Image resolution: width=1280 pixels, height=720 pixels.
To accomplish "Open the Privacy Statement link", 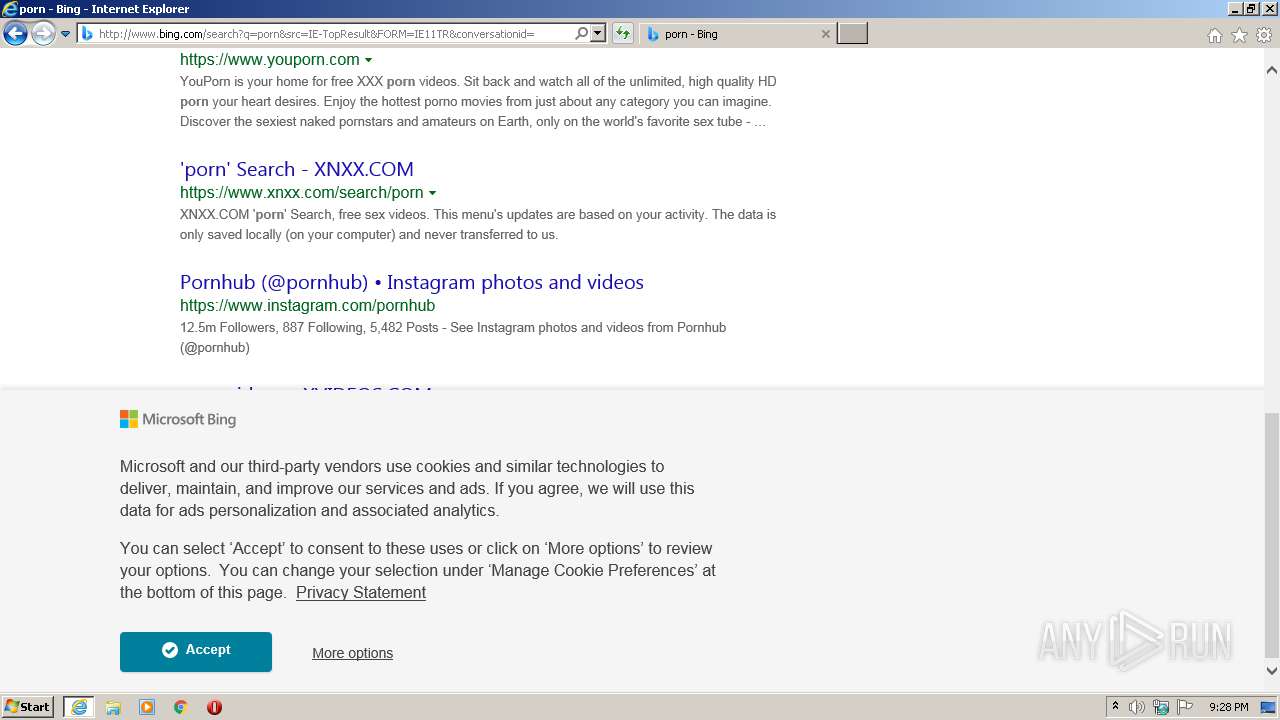I will 361,592.
